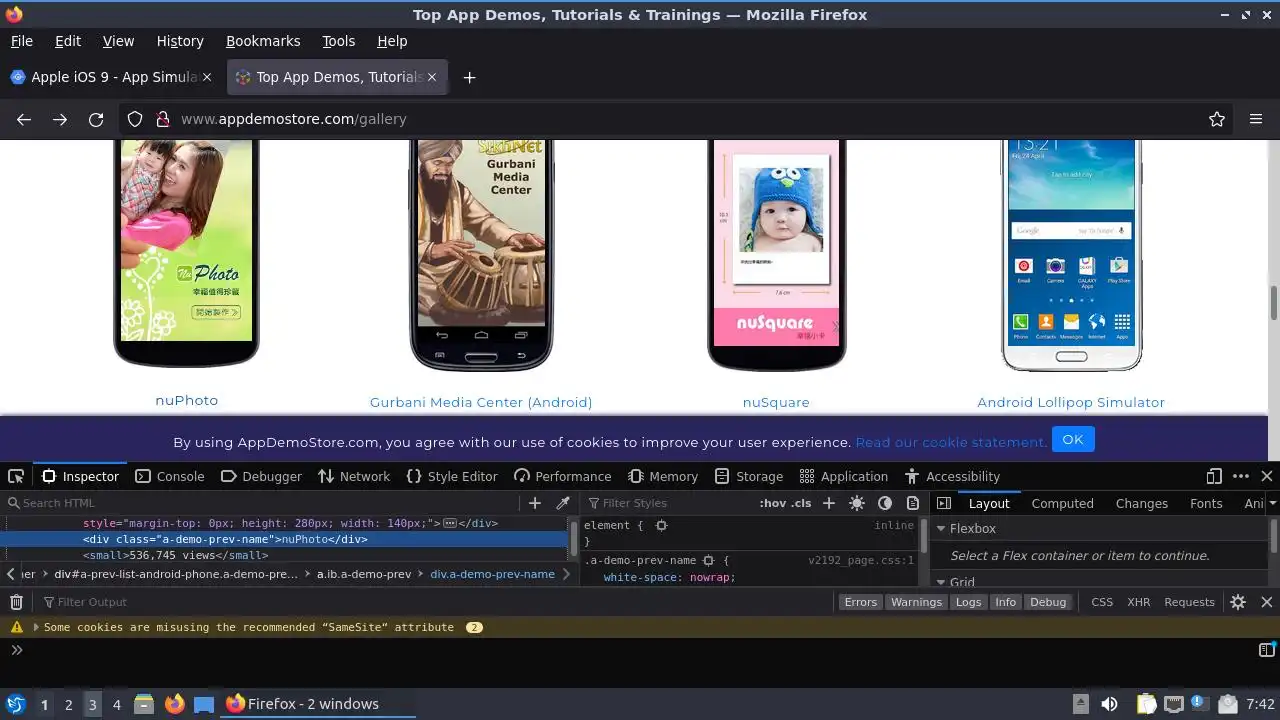Open the Memory panel
Screen dimensions: 1280x720
pyautogui.click(x=663, y=476)
